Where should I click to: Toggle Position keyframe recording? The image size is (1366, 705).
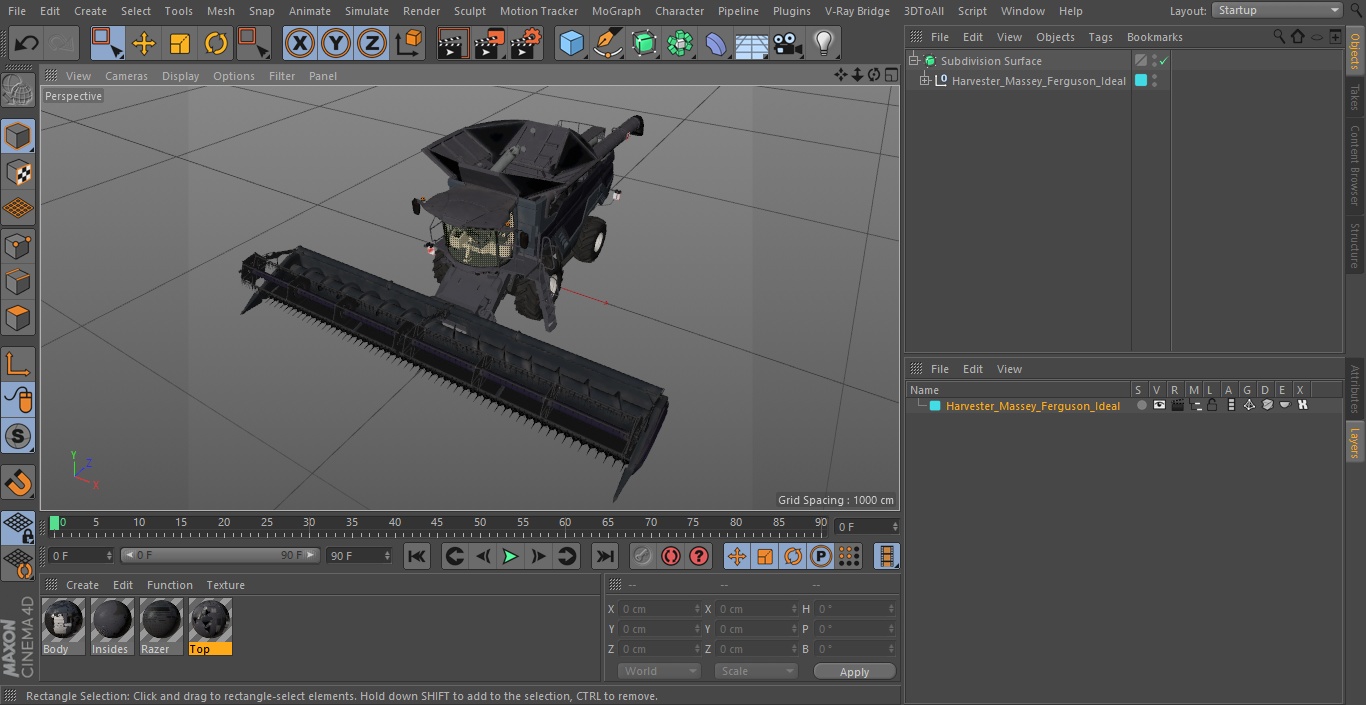737,556
